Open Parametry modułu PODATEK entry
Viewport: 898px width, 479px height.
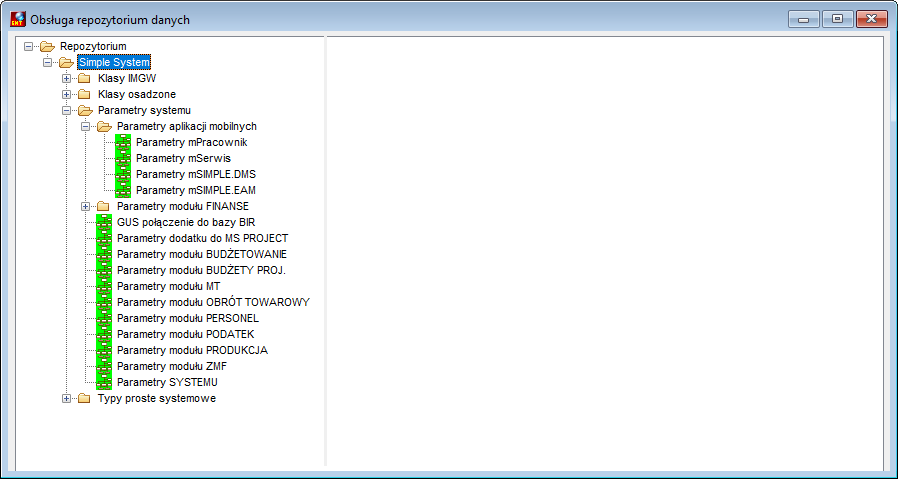tap(186, 335)
